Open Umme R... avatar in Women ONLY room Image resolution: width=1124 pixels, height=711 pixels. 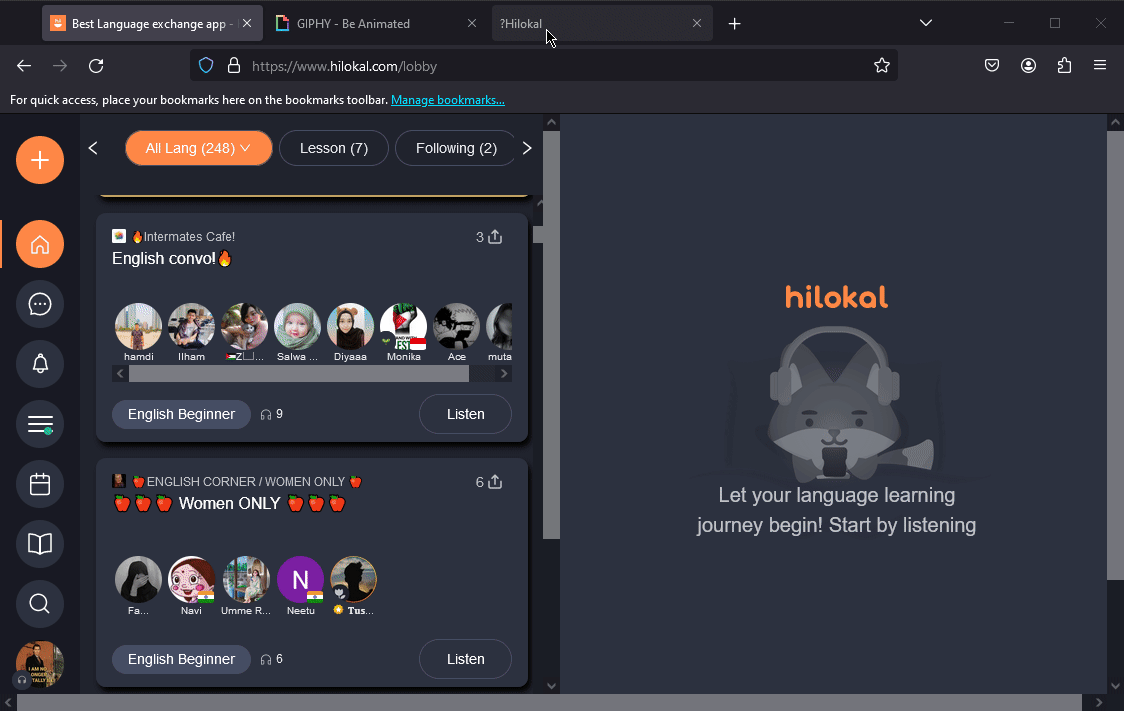click(x=246, y=579)
